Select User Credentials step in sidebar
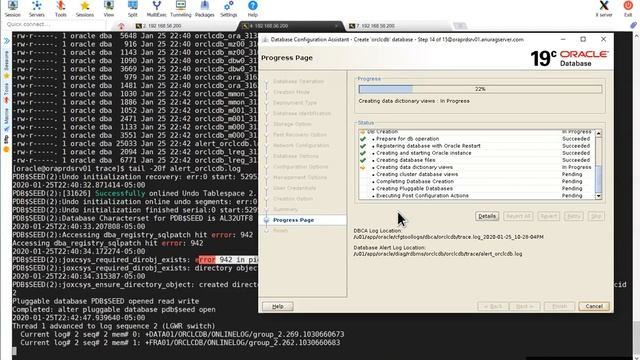This screenshot has height=360, width=640. 294,188
